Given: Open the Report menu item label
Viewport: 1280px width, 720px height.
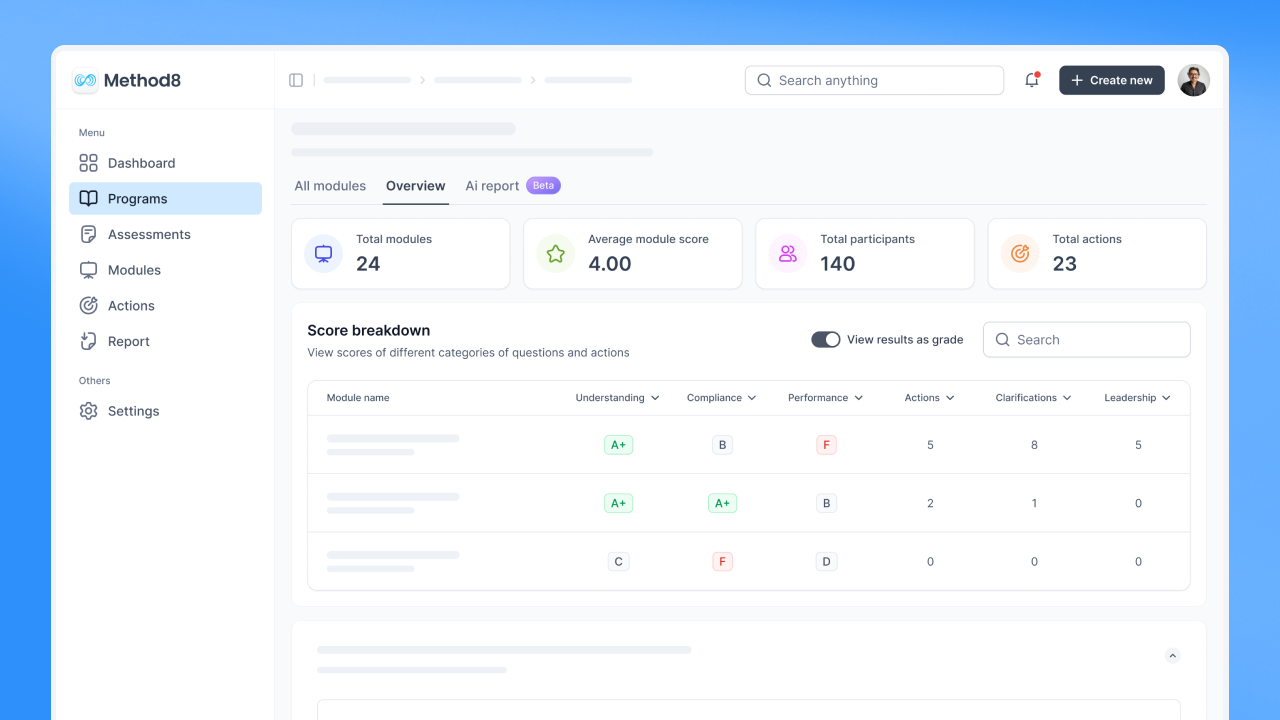Looking at the screenshot, I should click(x=129, y=341).
